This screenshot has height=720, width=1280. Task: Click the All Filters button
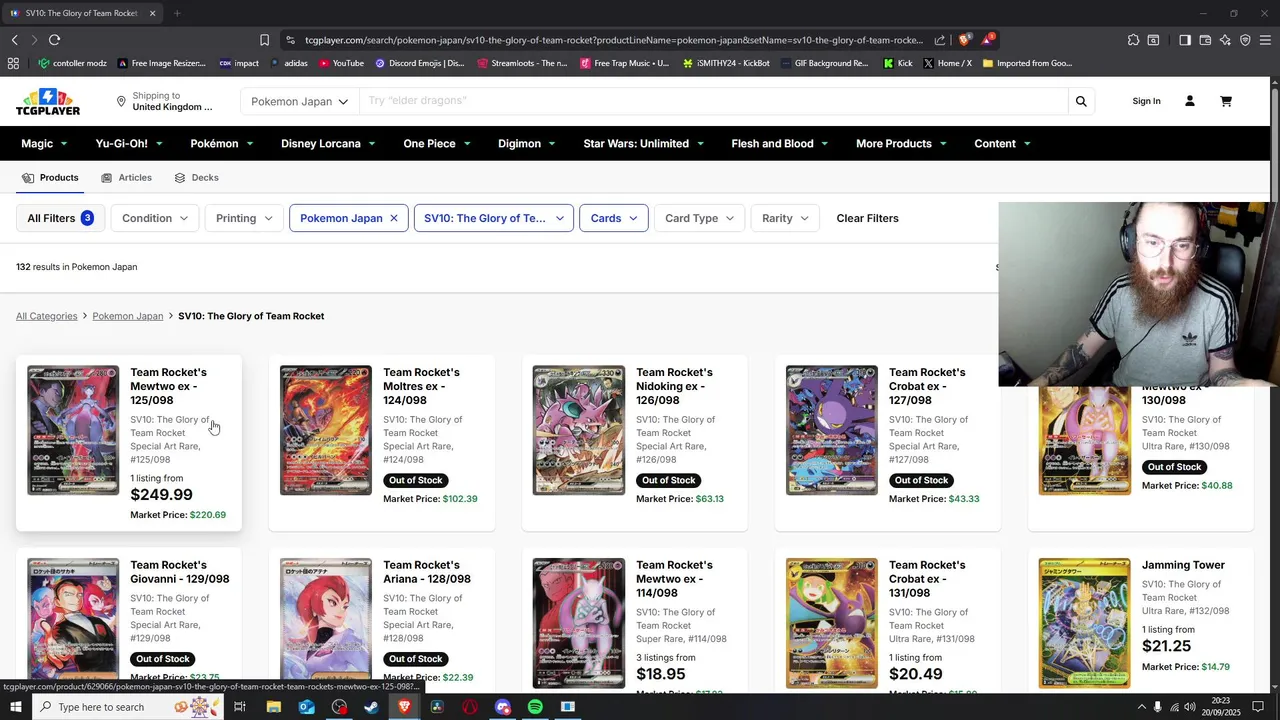pos(60,218)
